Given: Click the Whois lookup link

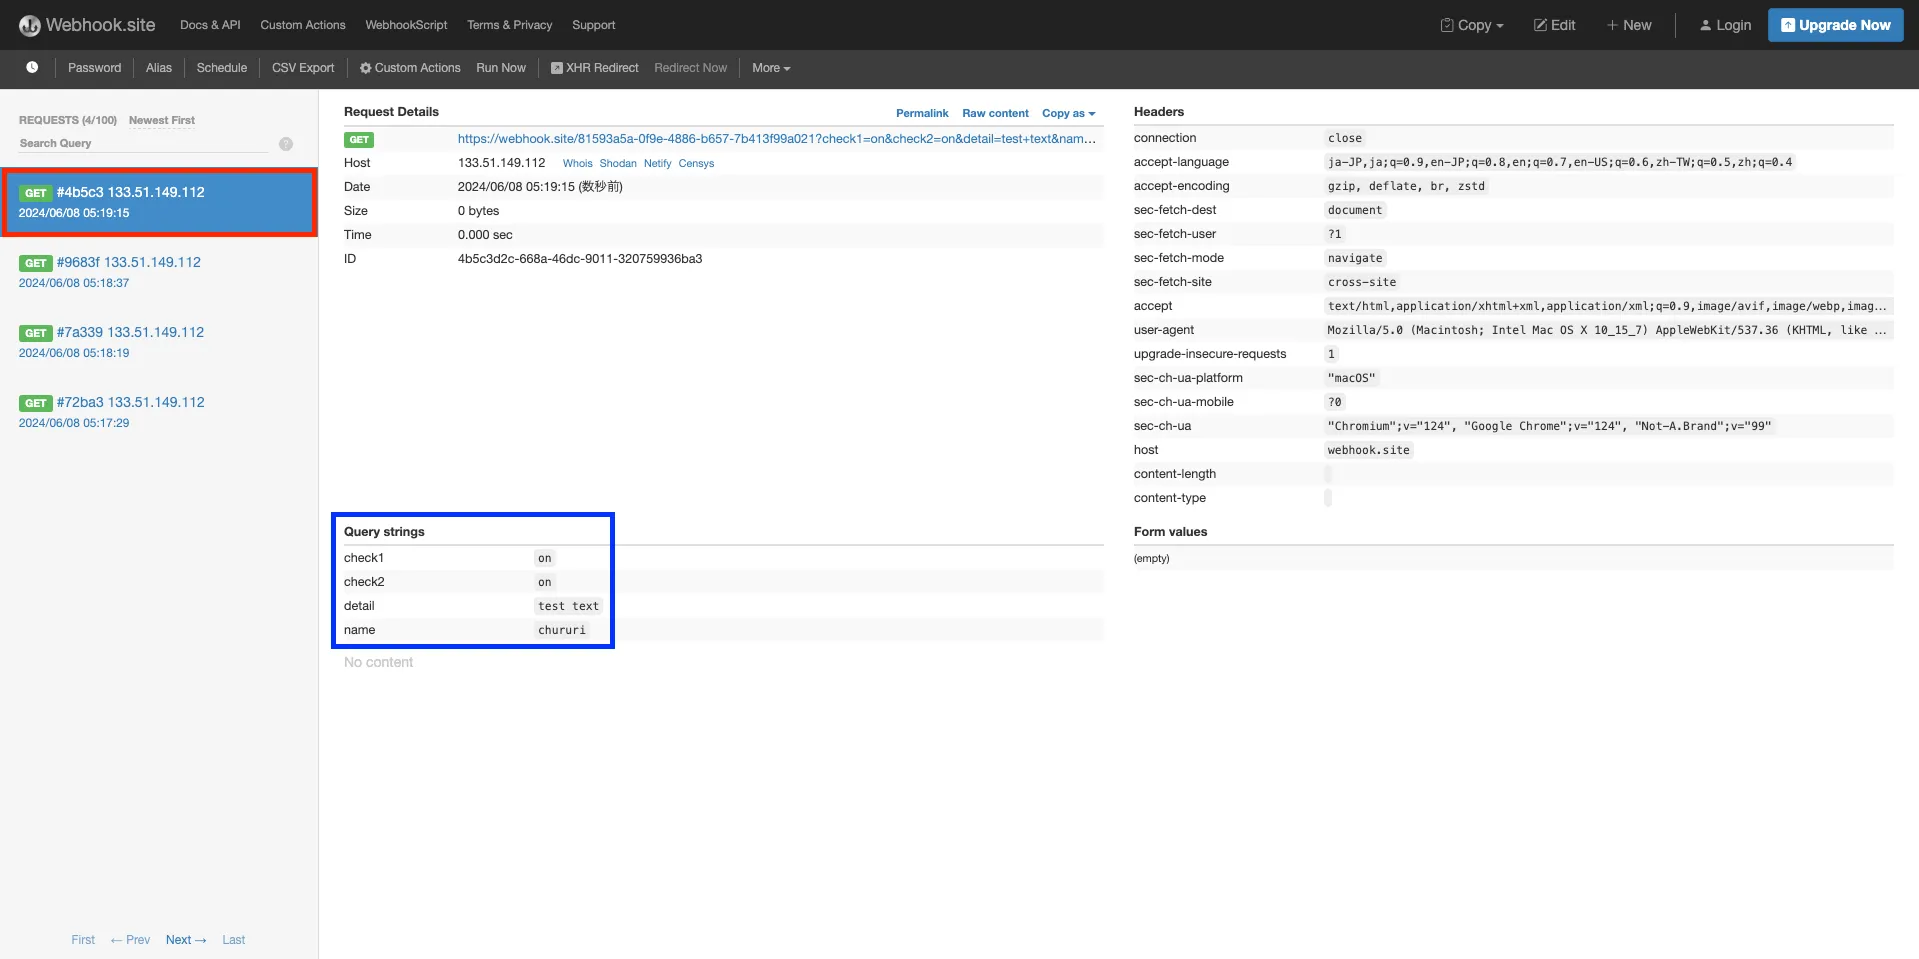Looking at the screenshot, I should point(577,163).
